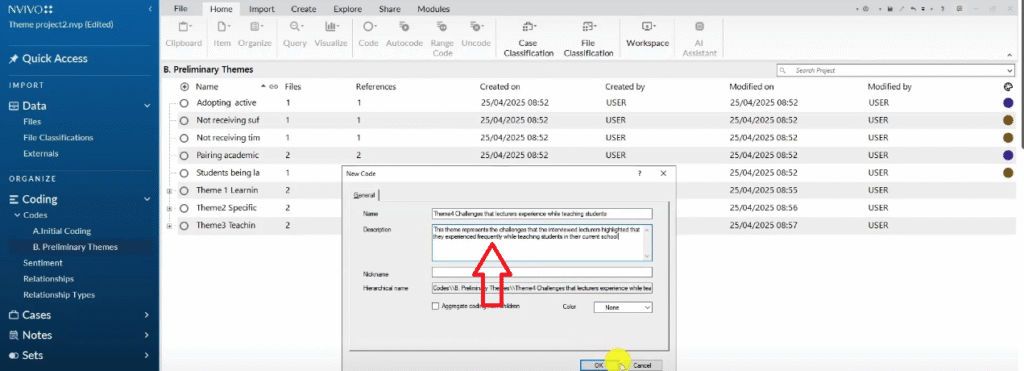The width and height of the screenshot is (1024, 371).
Task: Click the undo arrow in title bar
Action: pos(914,8)
